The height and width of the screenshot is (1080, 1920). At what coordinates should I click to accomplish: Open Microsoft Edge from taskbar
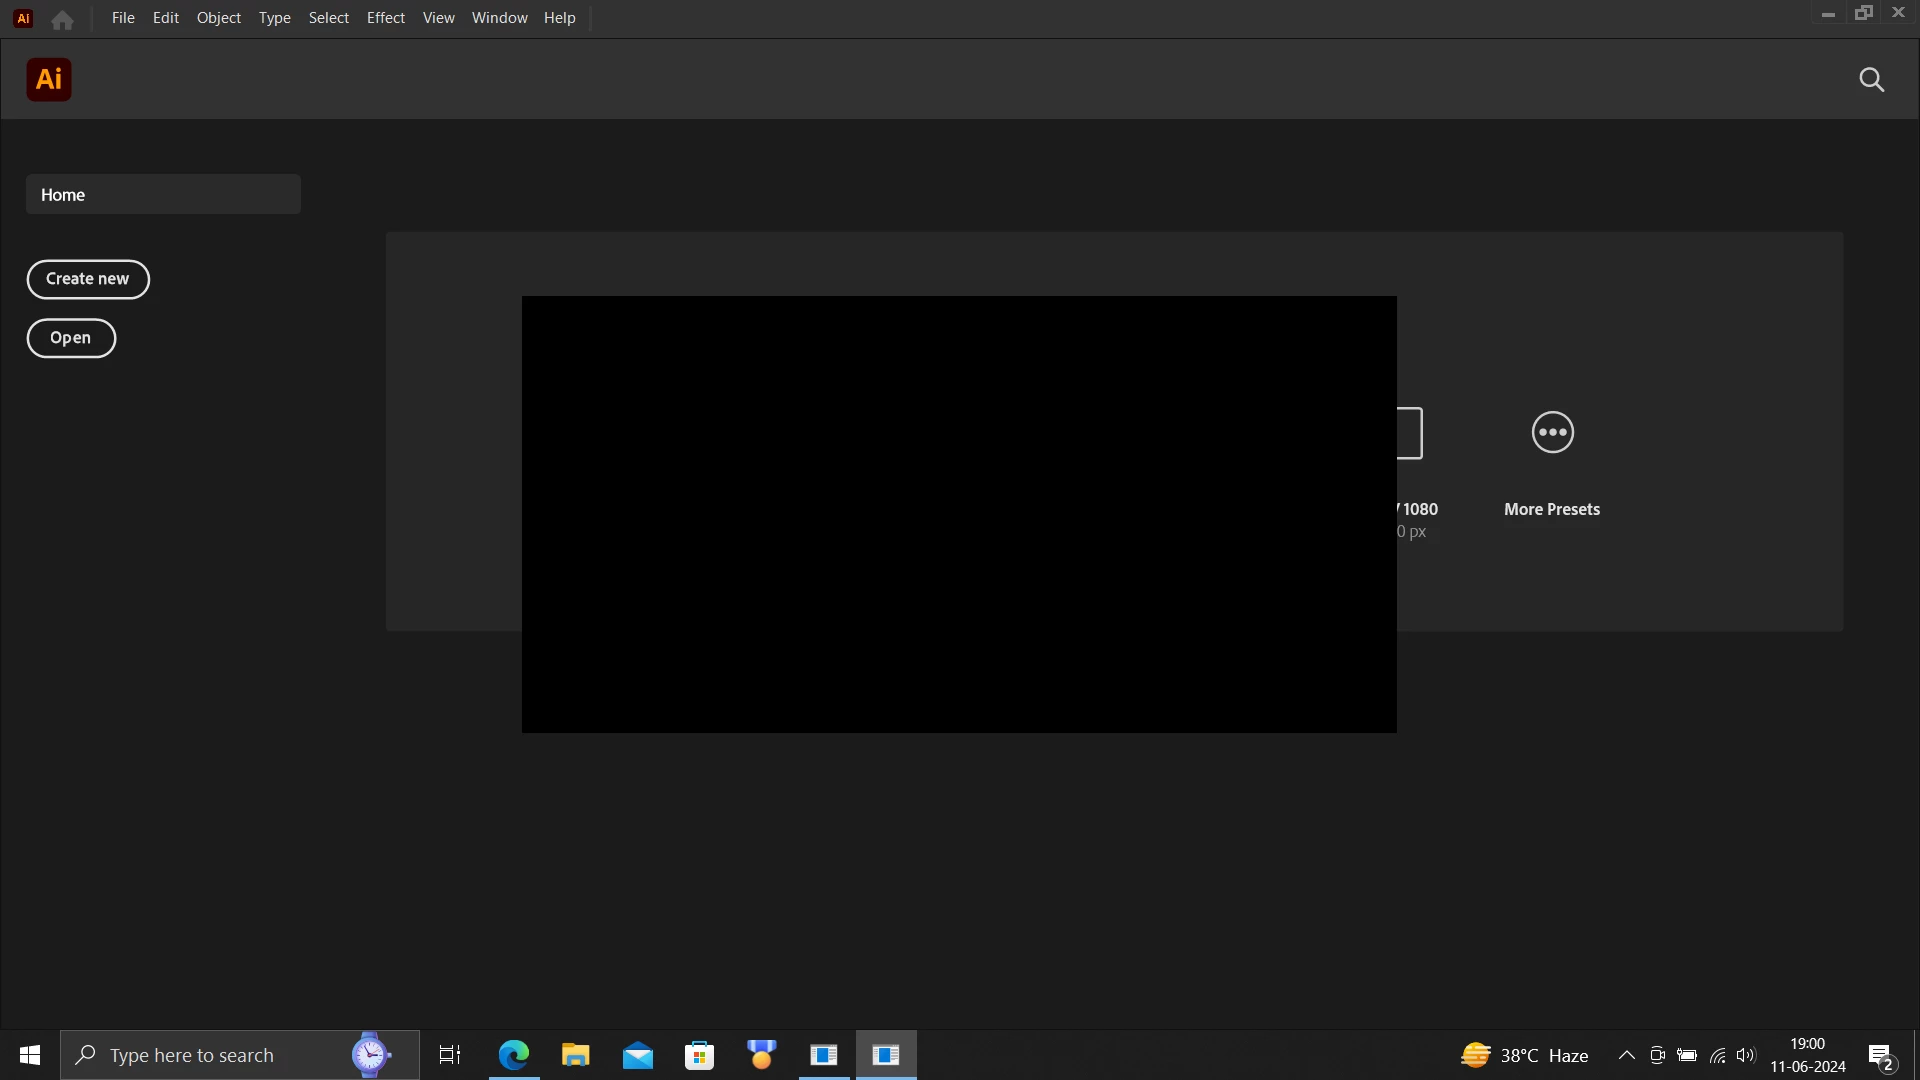(x=514, y=1055)
